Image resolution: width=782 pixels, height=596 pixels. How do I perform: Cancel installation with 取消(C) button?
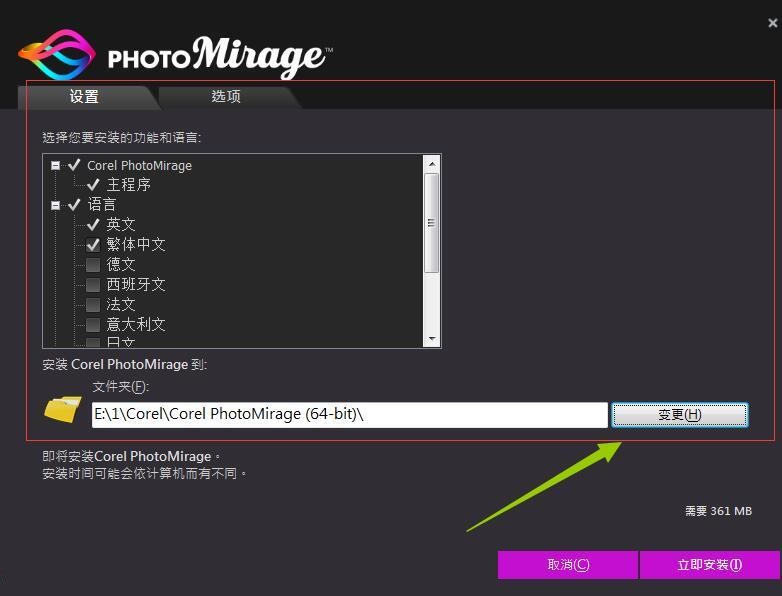pos(568,565)
